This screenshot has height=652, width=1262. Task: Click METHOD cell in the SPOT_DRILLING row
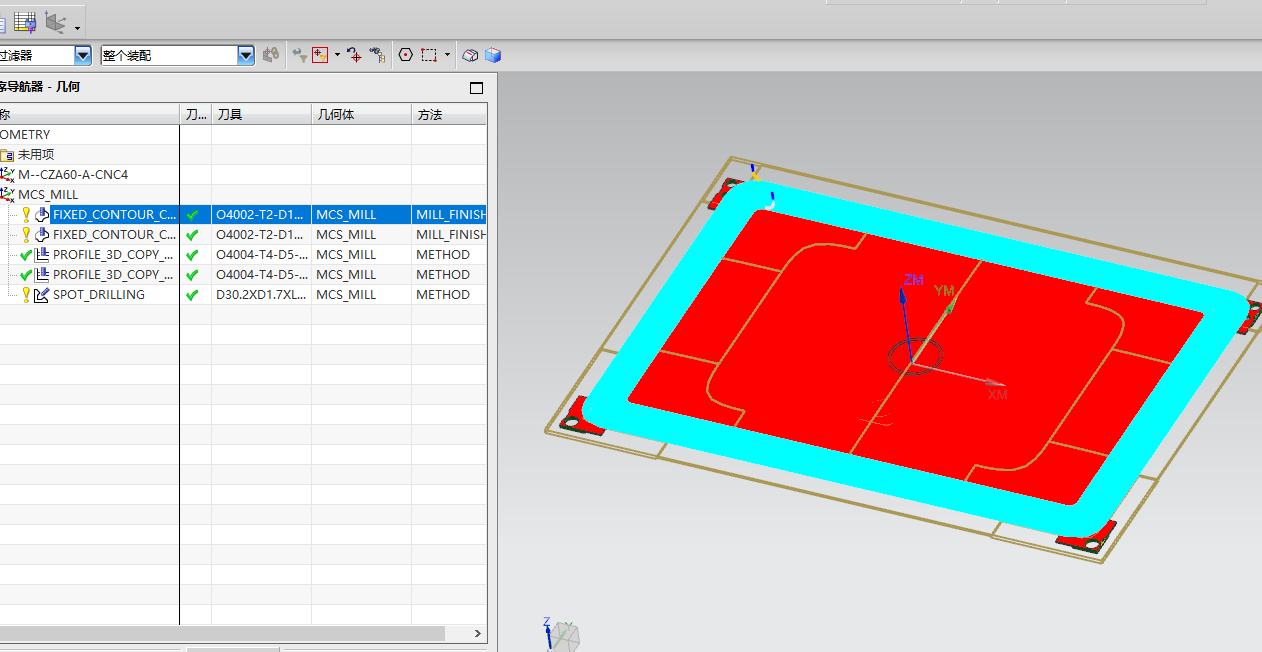point(449,294)
